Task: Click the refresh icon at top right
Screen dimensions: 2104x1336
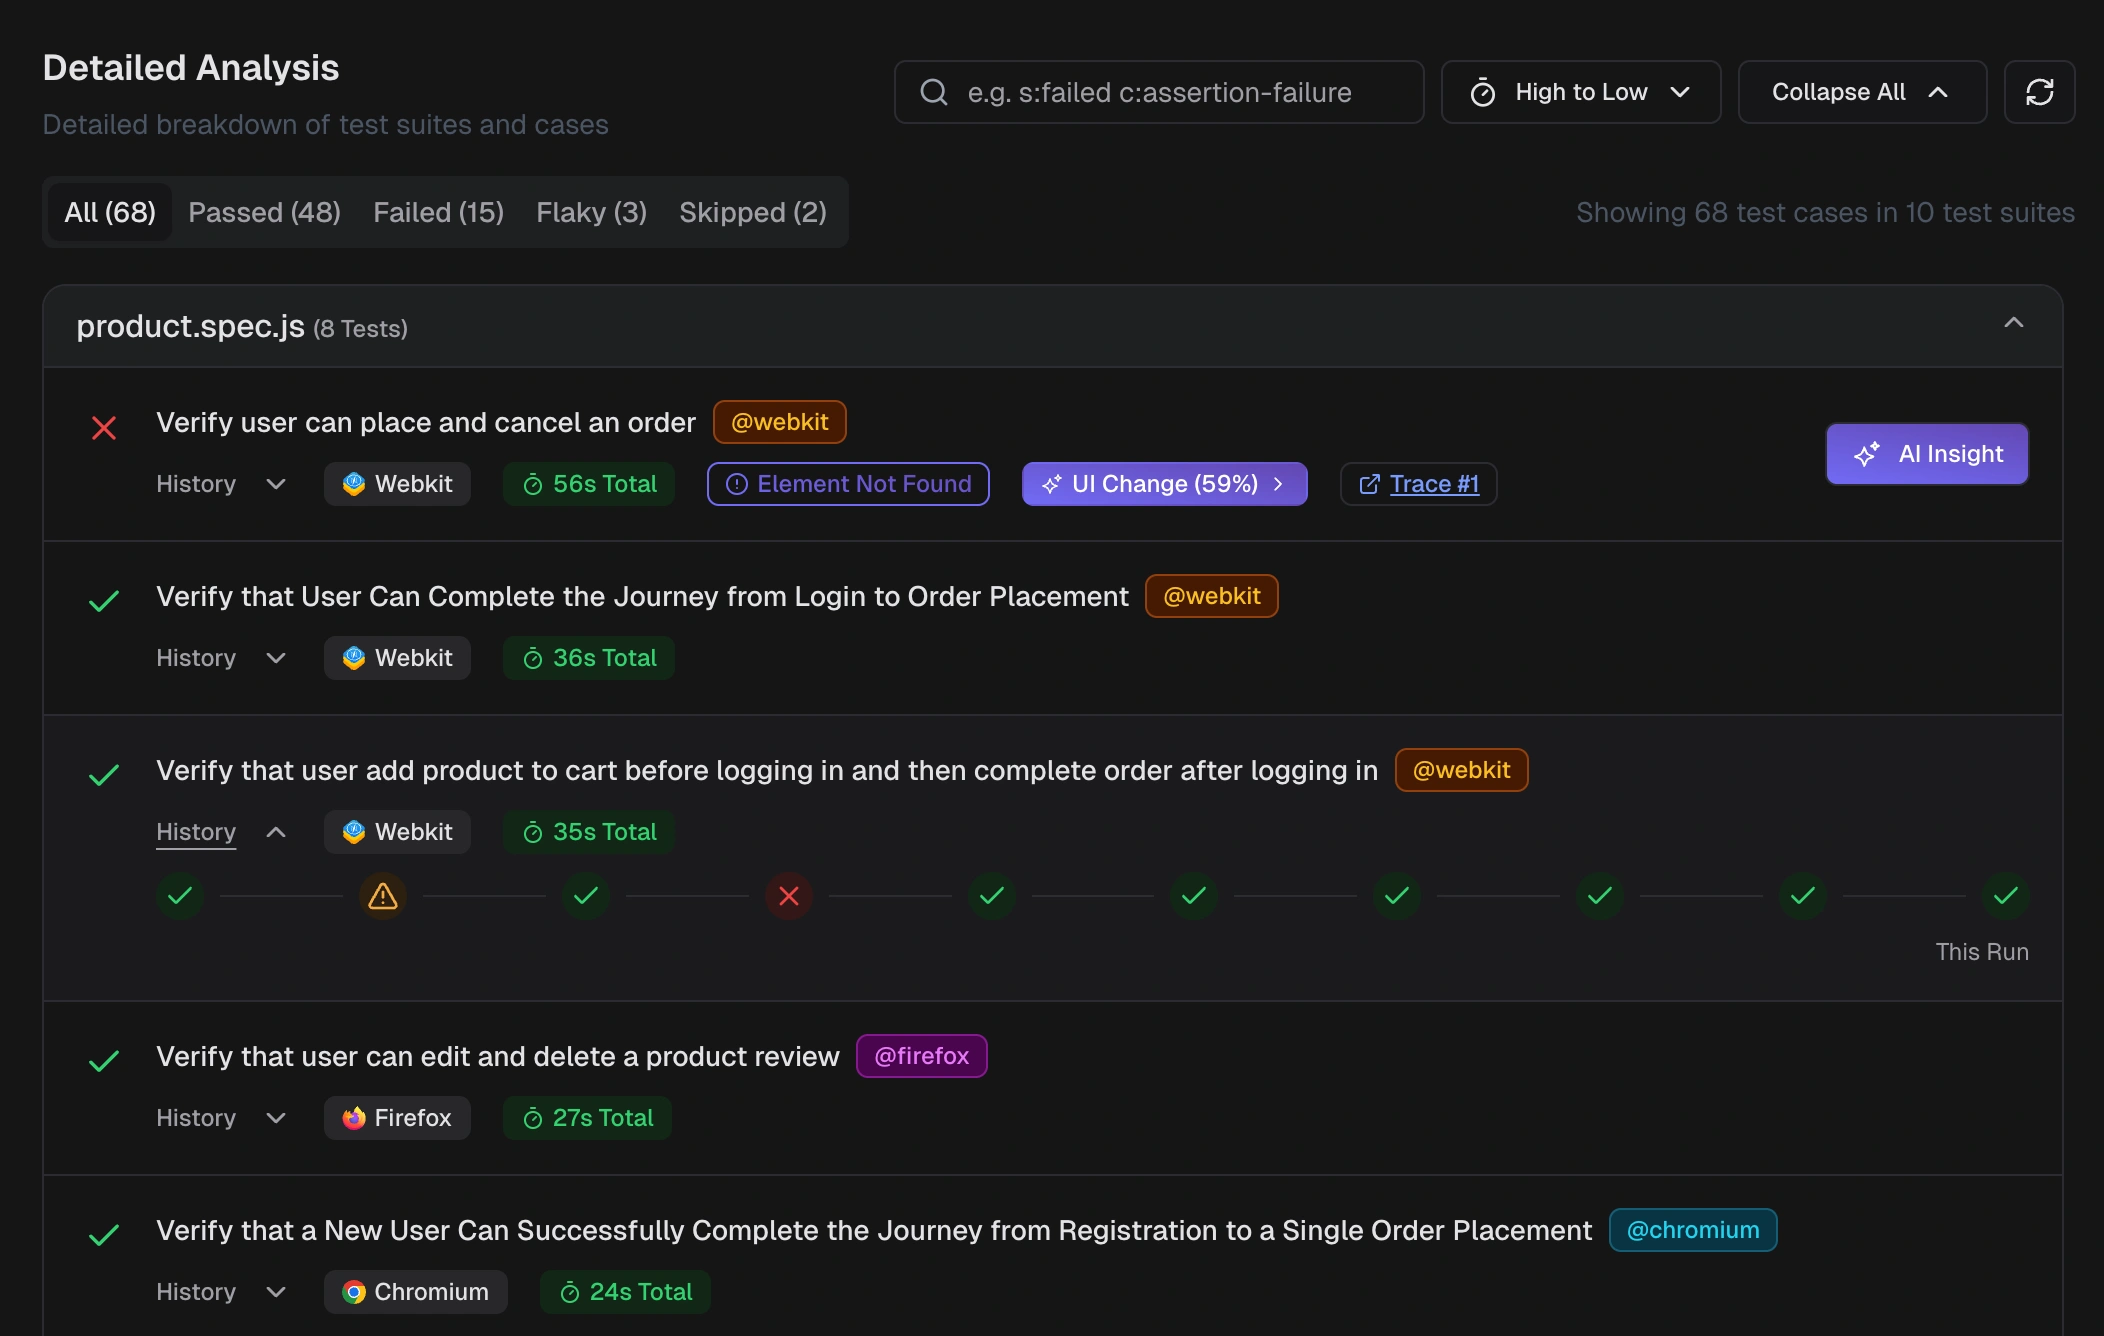Action: 2040,92
